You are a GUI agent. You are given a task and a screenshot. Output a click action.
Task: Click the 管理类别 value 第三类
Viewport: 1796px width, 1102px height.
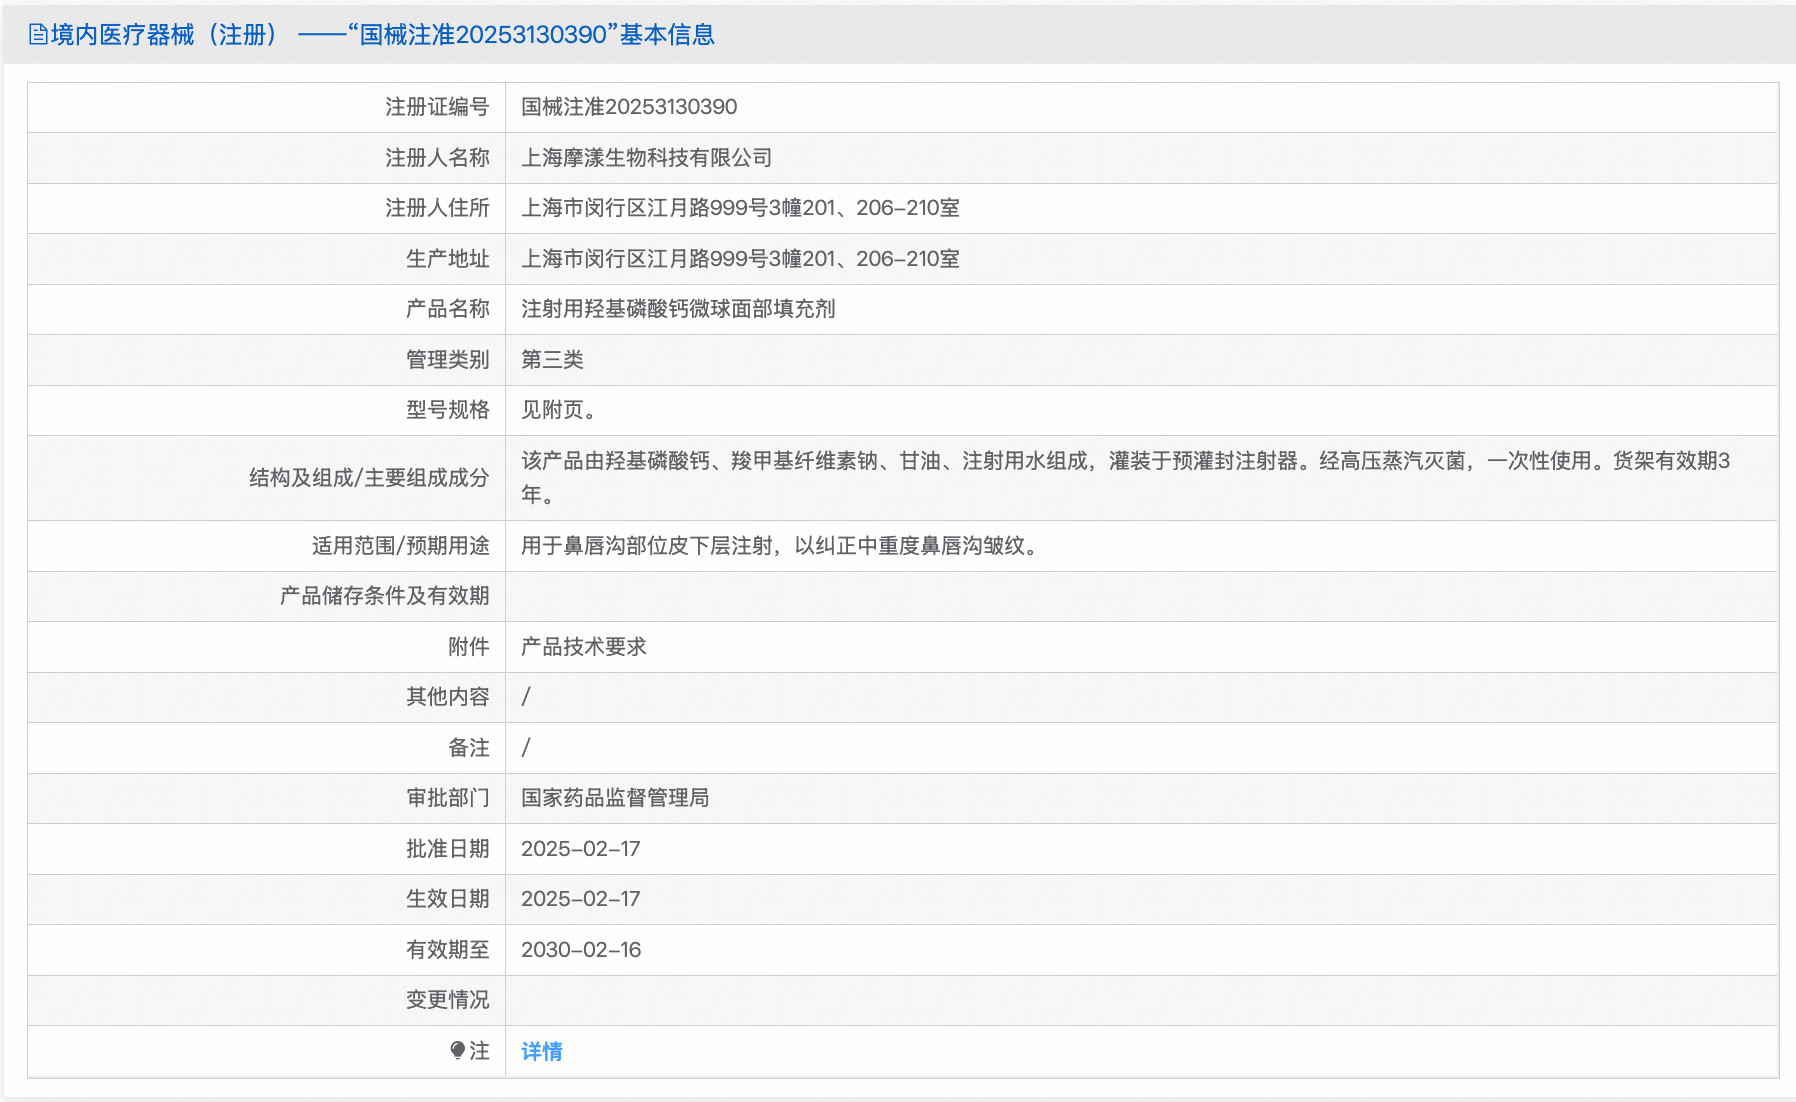coord(553,359)
